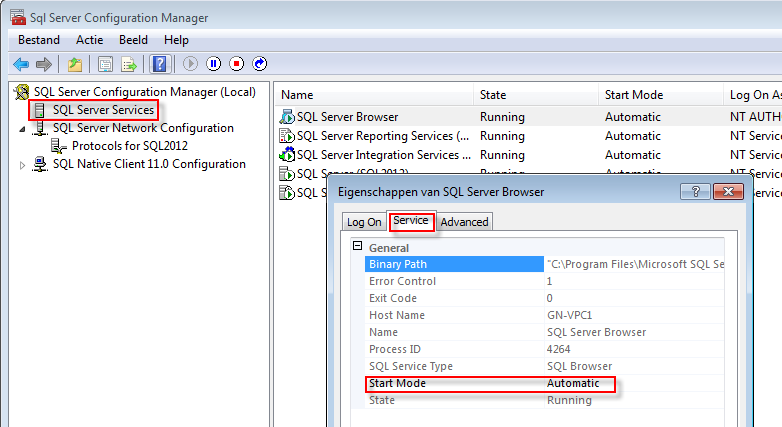Switch to the Advanced tab
The image size is (782, 427).
[x=464, y=222]
